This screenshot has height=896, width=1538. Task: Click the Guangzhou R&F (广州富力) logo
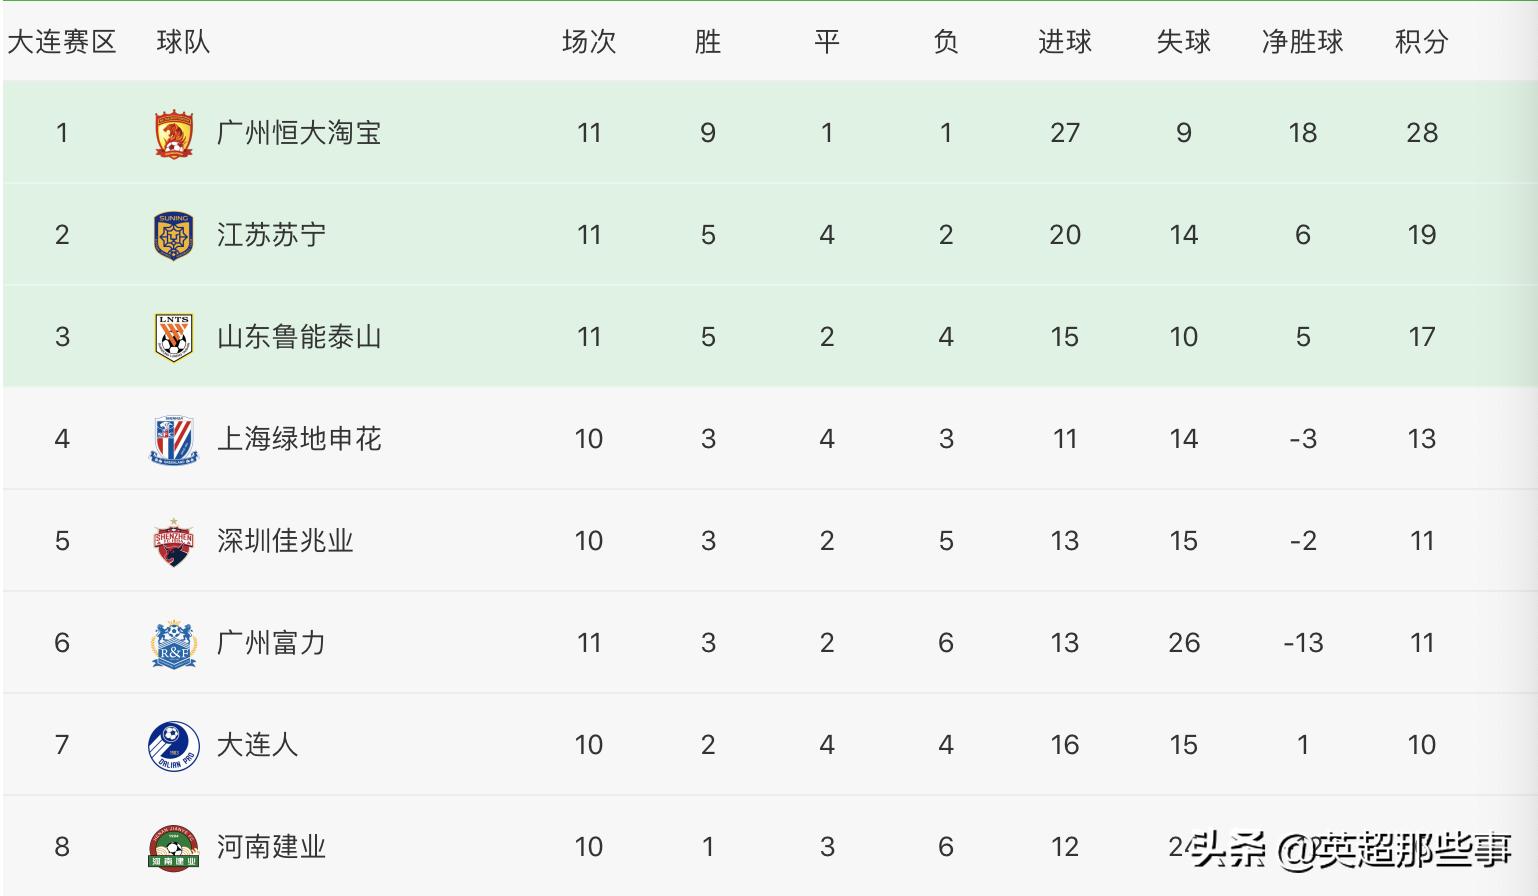(x=174, y=644)
